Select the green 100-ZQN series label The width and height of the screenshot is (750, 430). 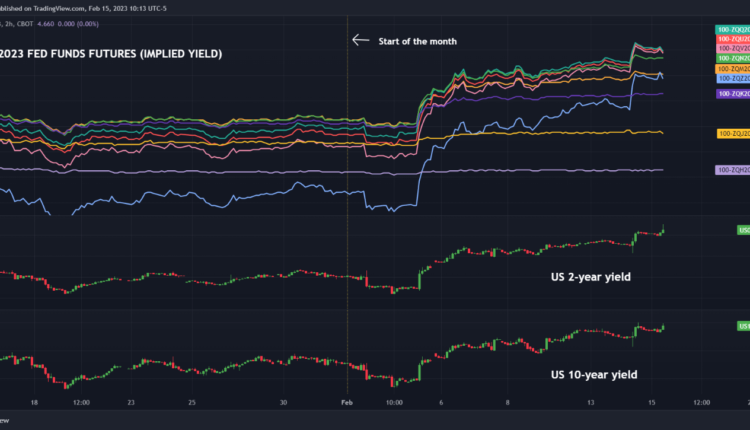pyautogui.click(x=732, y=58)
